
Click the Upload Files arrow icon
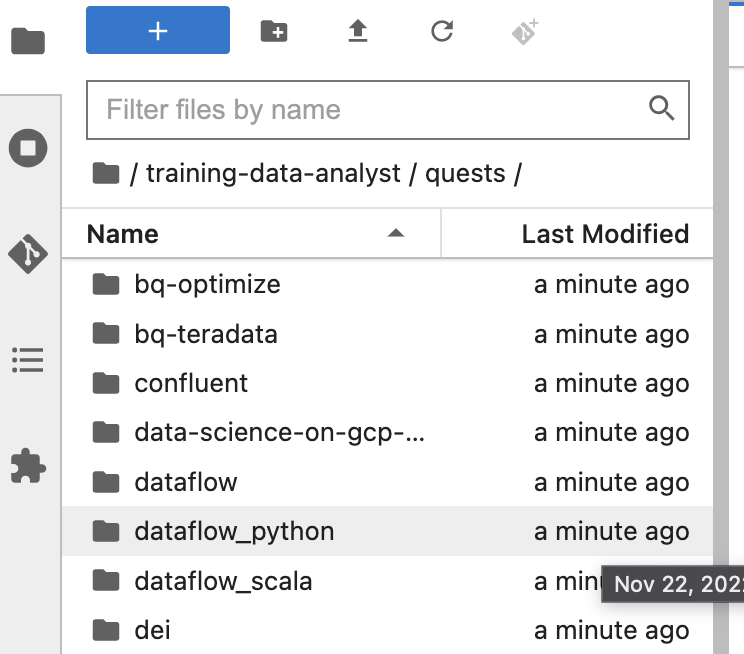(x=357, y=31)
